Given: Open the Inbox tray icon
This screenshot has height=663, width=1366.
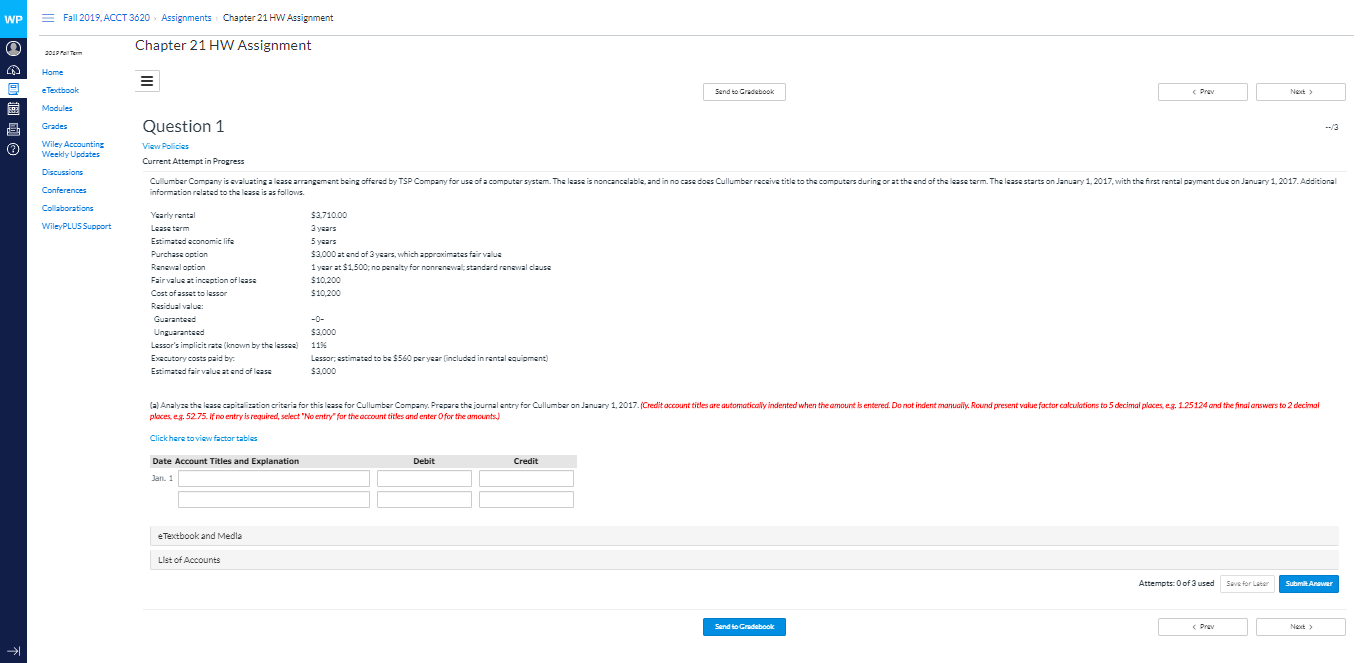Looking at the screenshot, I should [13, 129].
